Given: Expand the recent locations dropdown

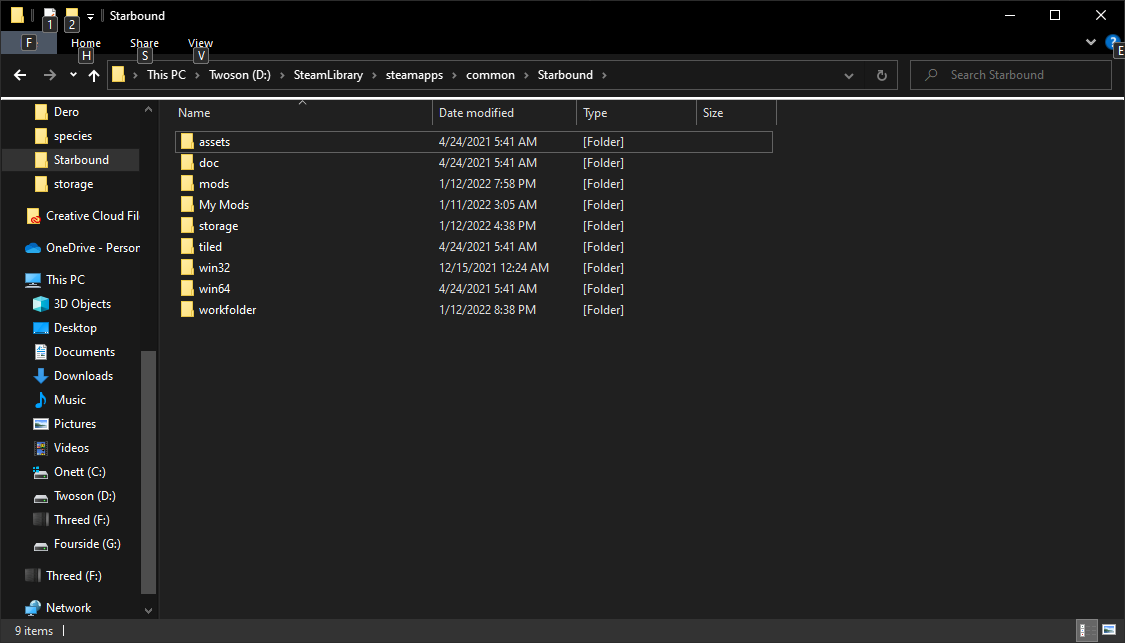Looking at the screenshot, I should coord(73,75).
